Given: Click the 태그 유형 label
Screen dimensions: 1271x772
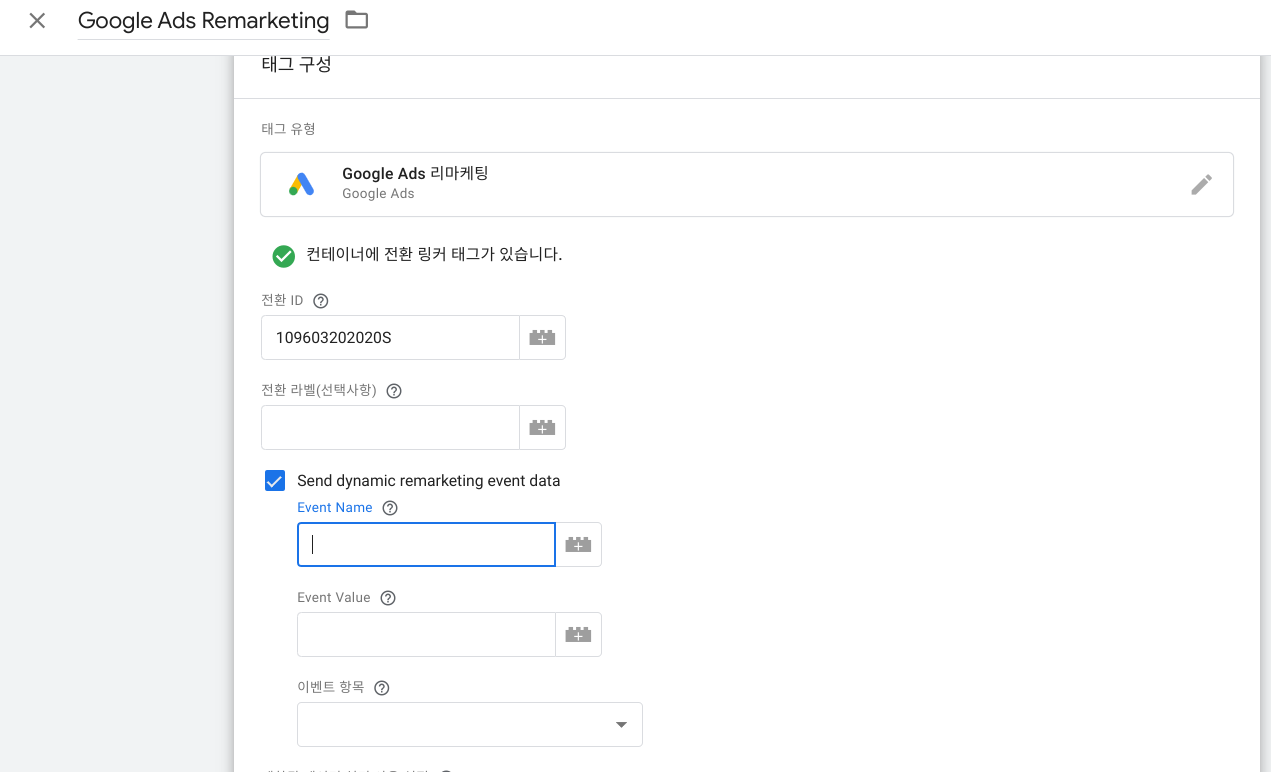Looking at the screenshot, I should click(x=288, y=129).
